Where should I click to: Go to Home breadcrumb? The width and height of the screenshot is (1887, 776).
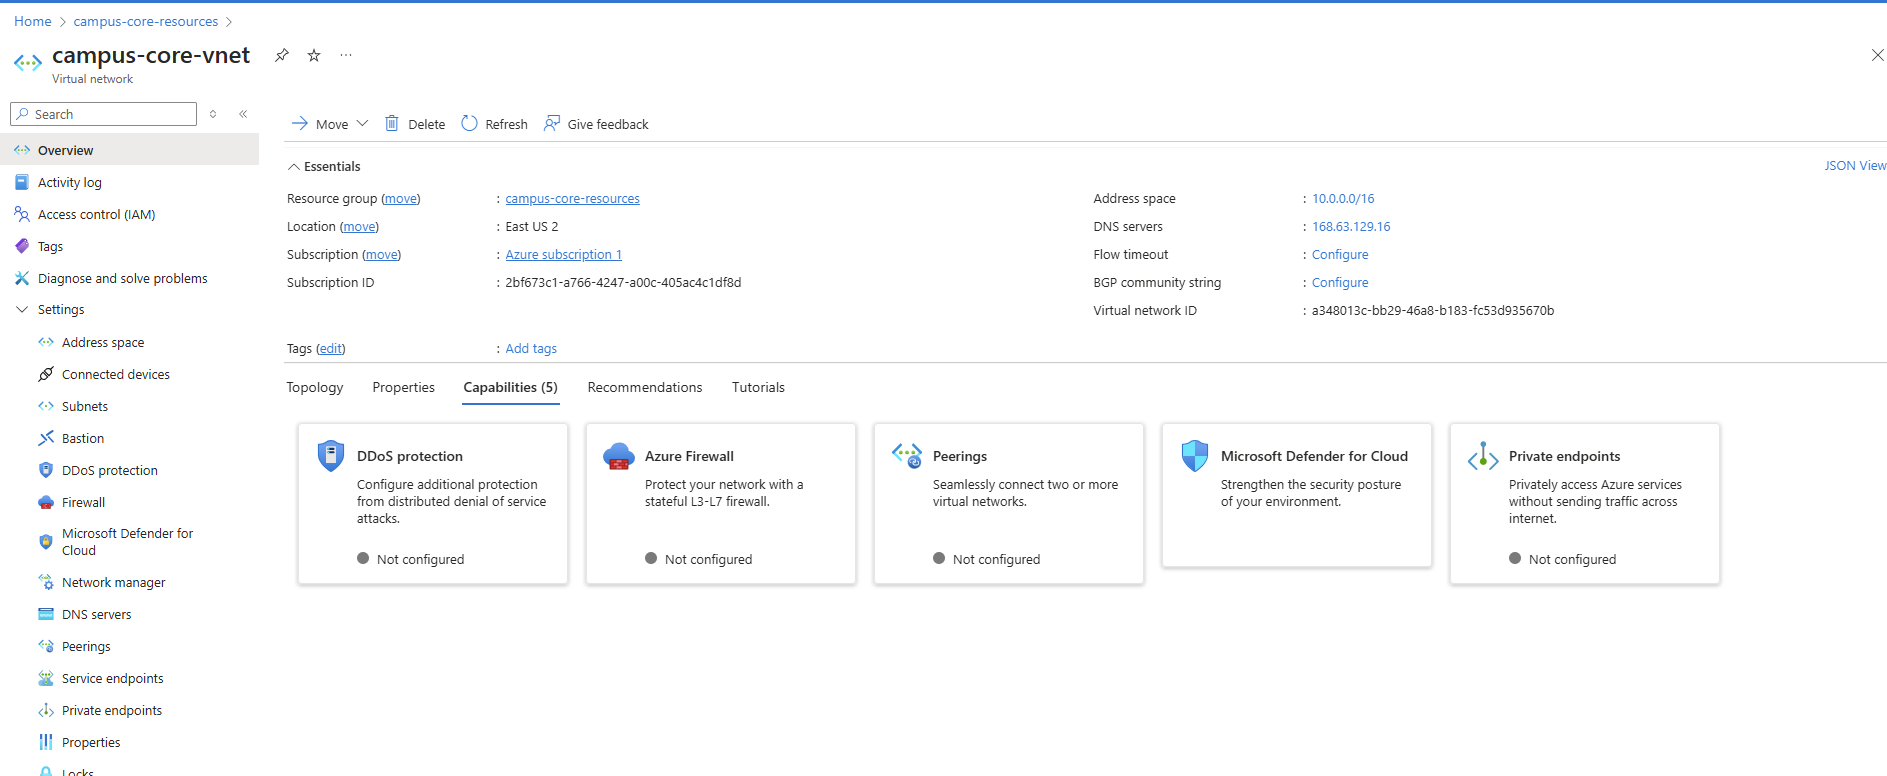click(33, 21)
